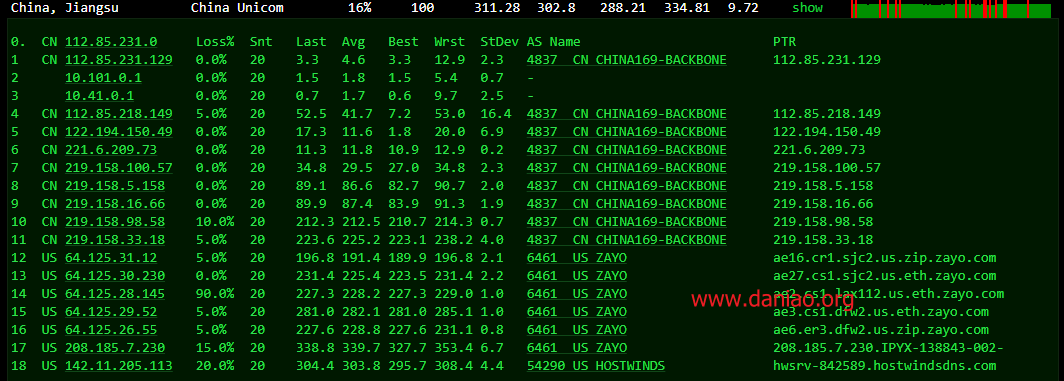Open IP link 219.158.100.57
The height and width of the screenshot is (381, 1064).
tap(119, 168)
